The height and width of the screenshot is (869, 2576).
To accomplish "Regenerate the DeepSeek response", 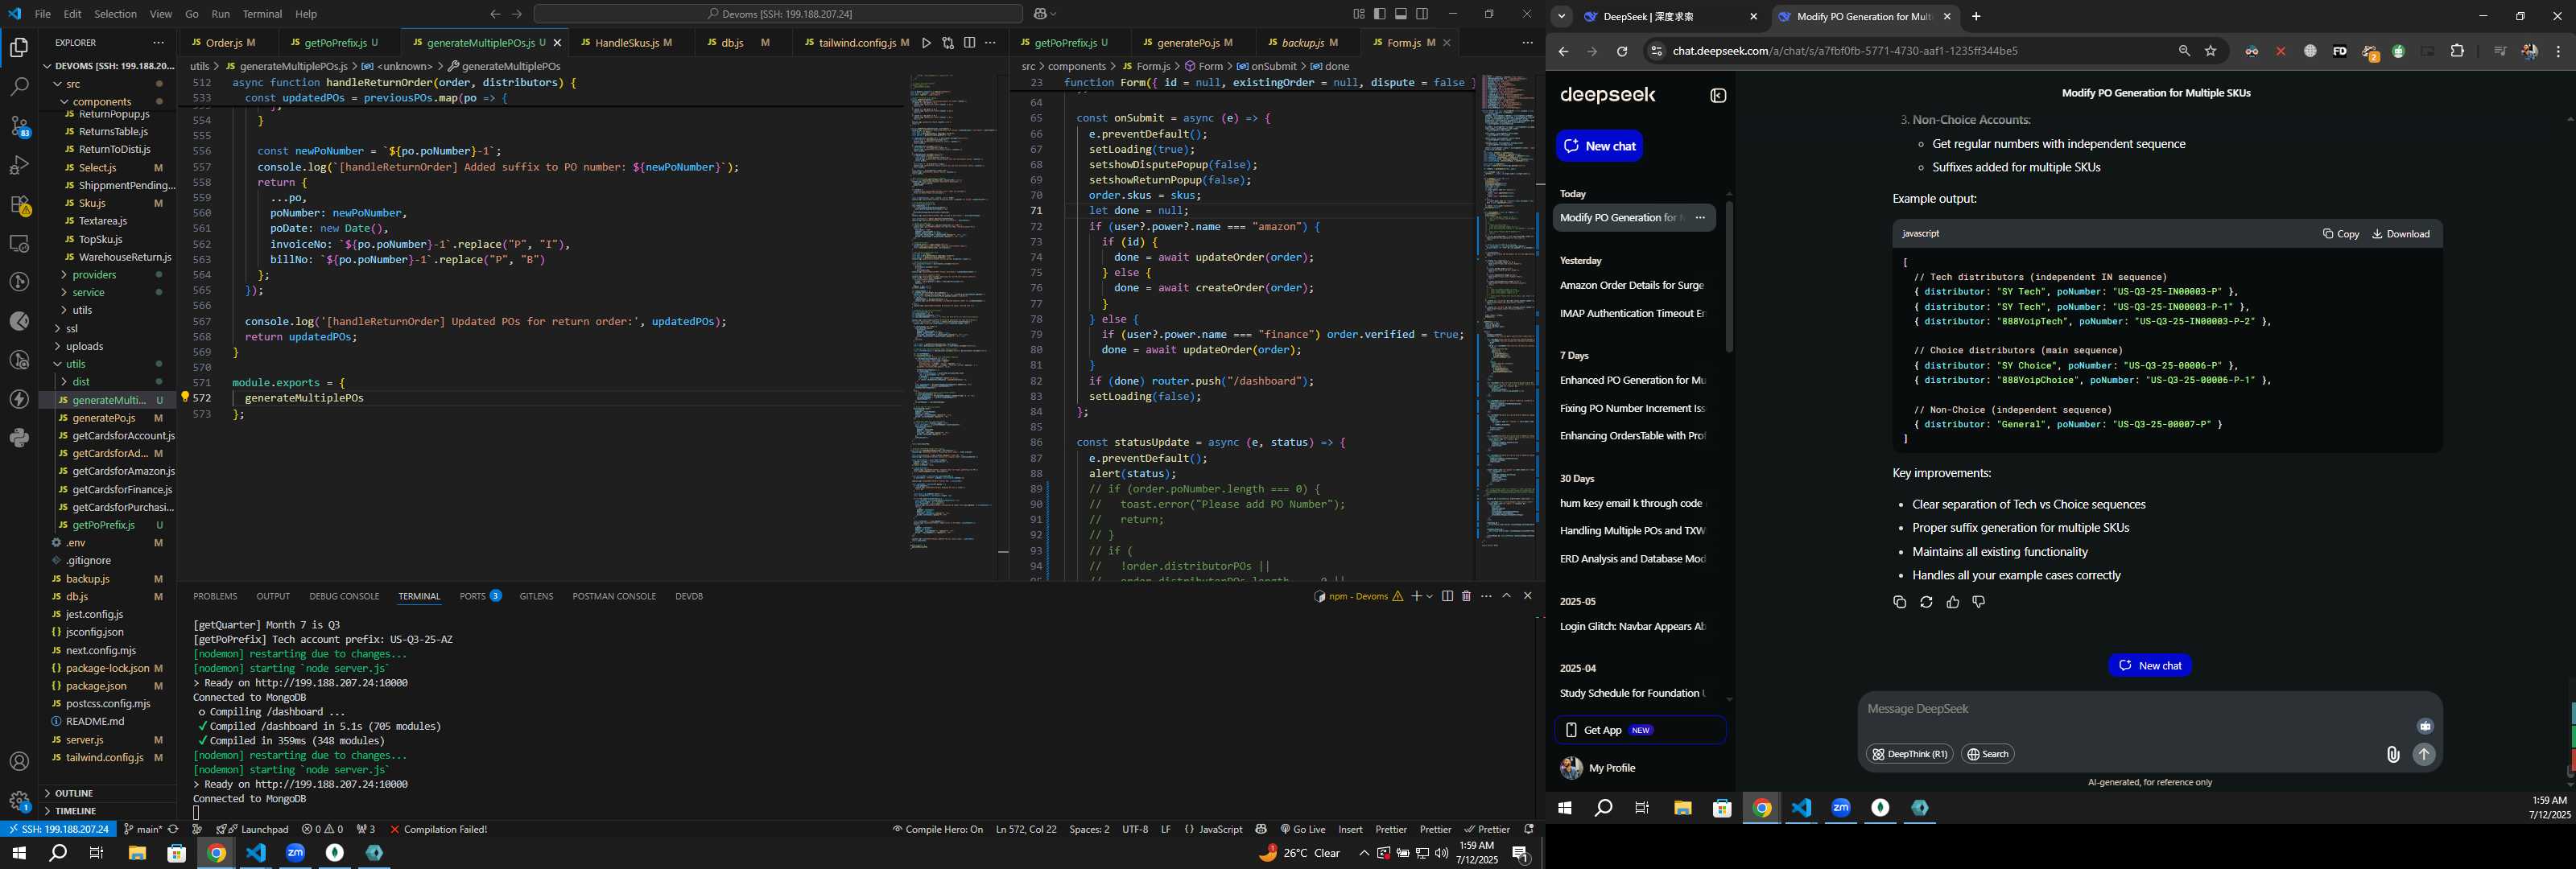I will pyautogui.click(x=1926, y=602).
